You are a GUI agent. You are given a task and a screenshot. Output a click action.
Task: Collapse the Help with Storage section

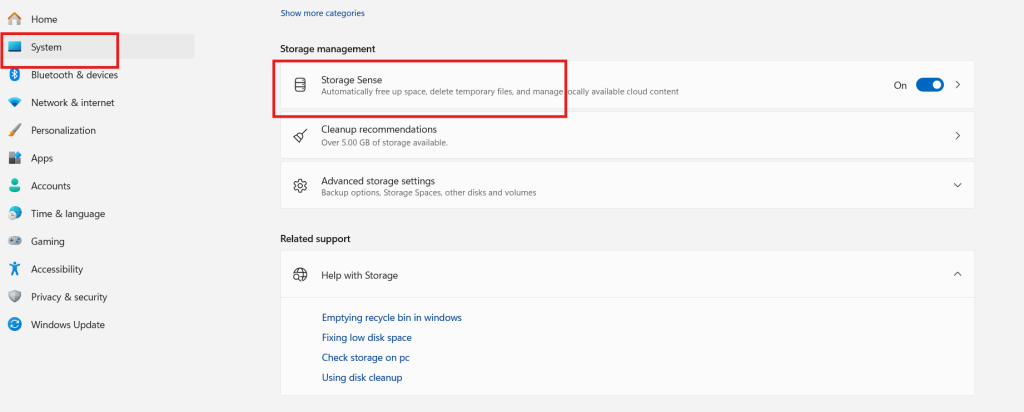click(x=957, y=274)
